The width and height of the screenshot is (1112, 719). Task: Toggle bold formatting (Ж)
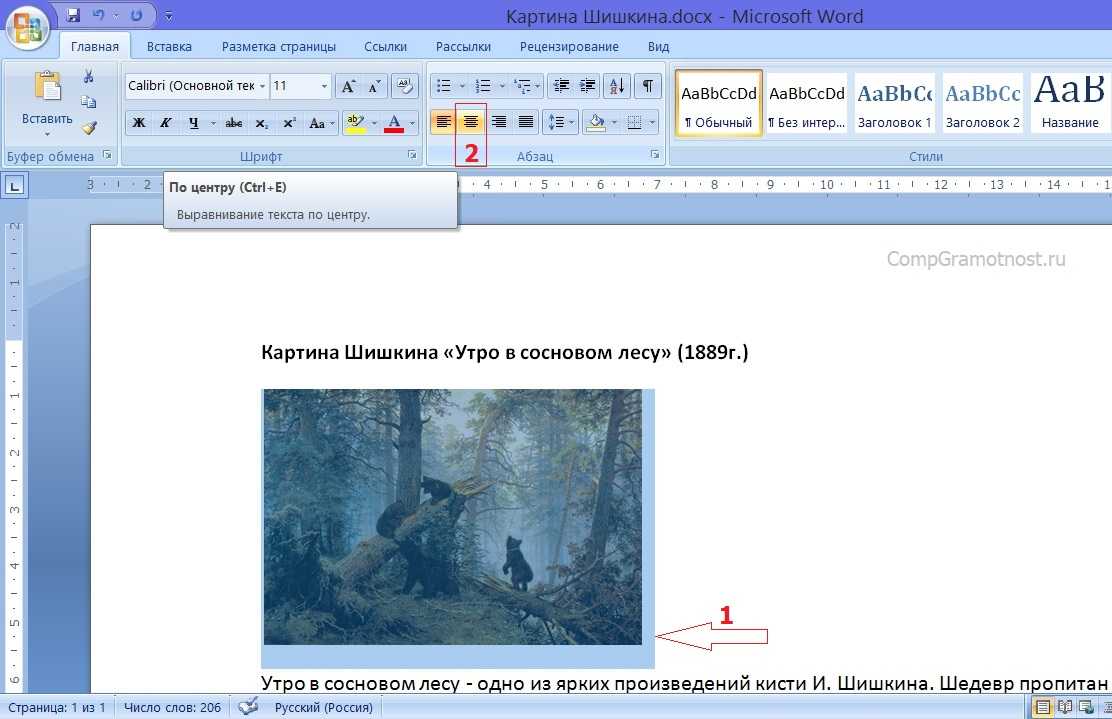[x=139, y=123]
